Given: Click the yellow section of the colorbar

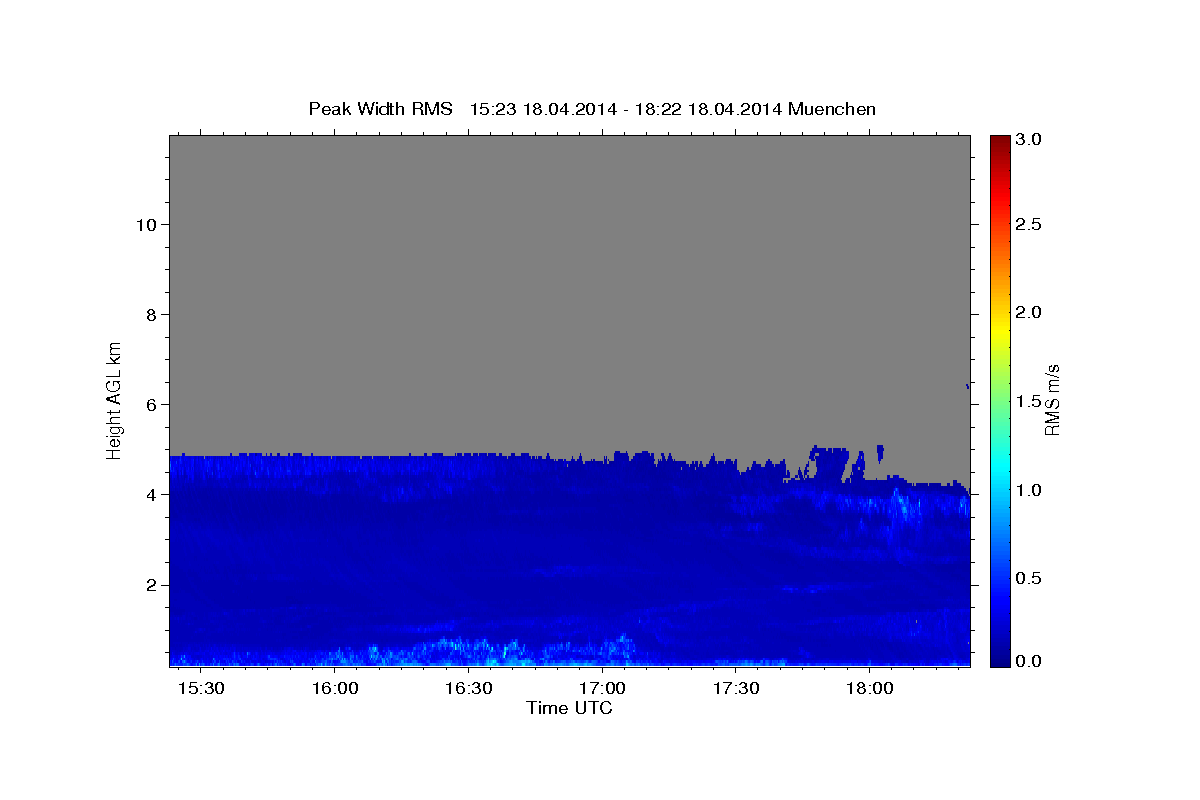Looking at the screenshot, I should (x=999, y=330).
